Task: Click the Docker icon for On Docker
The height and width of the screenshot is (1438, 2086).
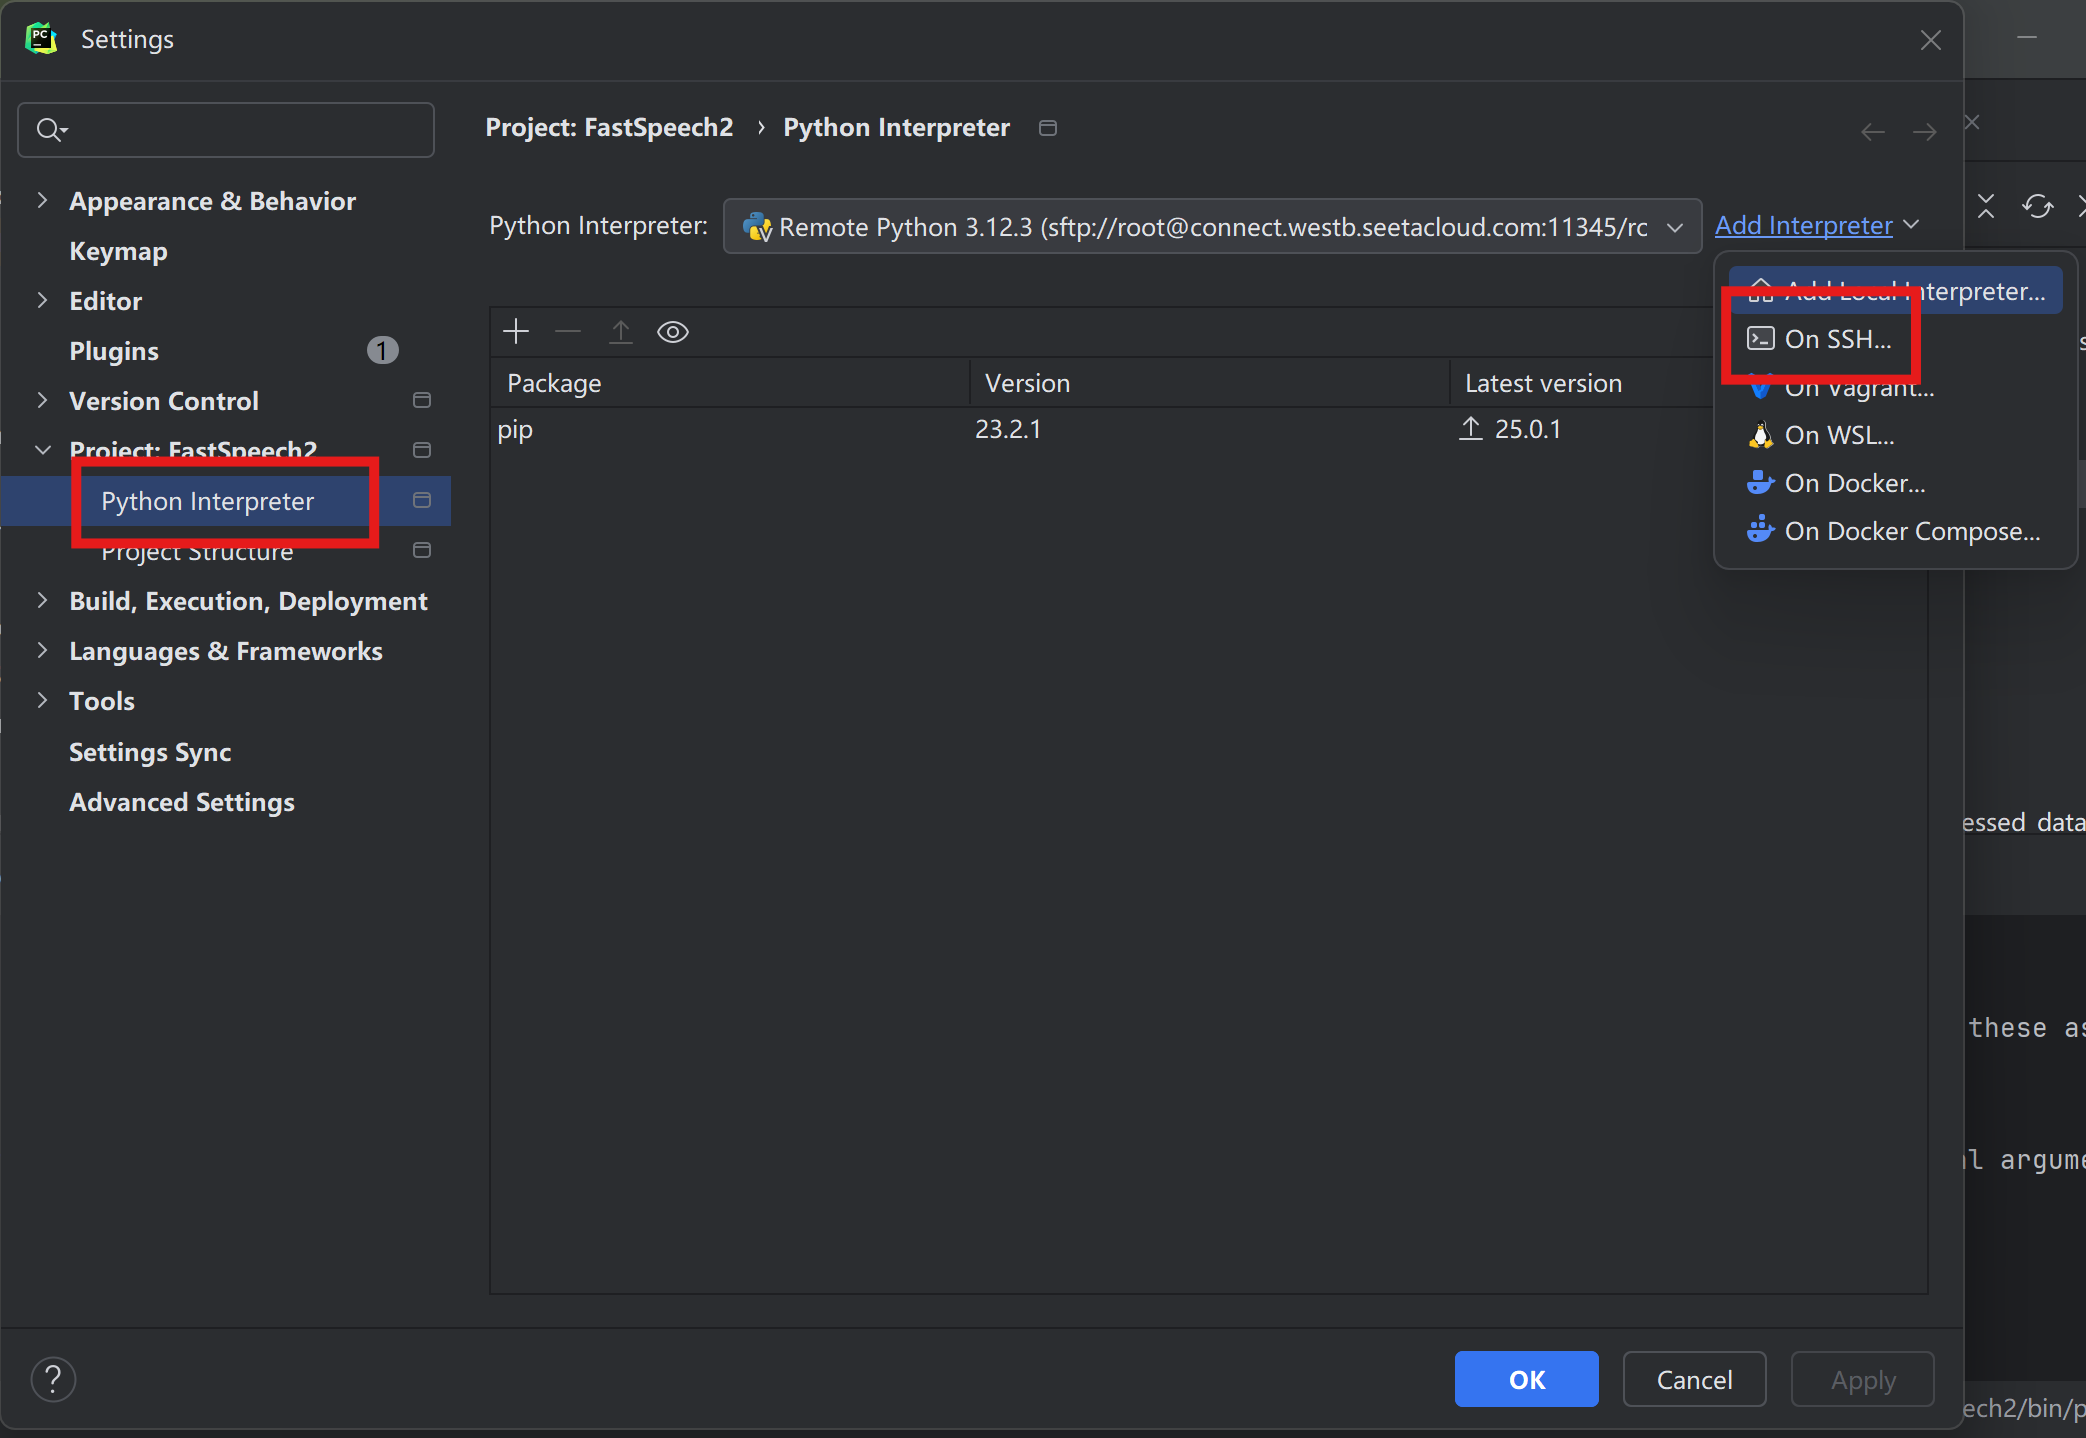Action: coord(1760,483)
